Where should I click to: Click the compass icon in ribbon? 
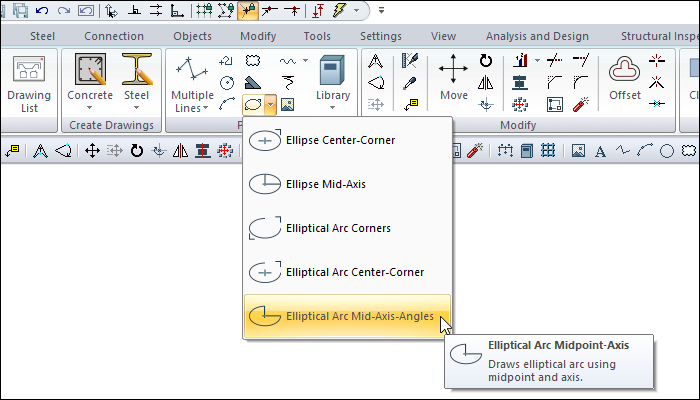click(376, 61)
